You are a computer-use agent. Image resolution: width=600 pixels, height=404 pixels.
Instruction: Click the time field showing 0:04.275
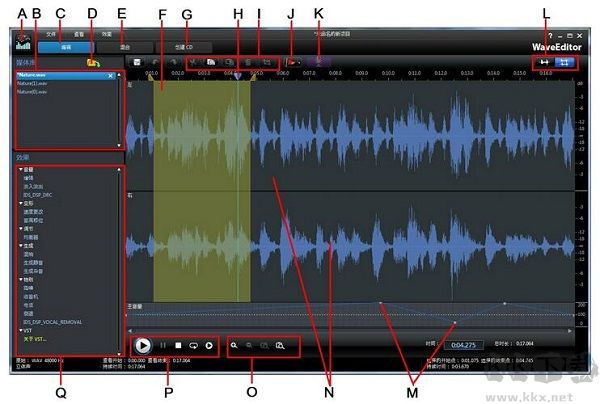(463, 345)
